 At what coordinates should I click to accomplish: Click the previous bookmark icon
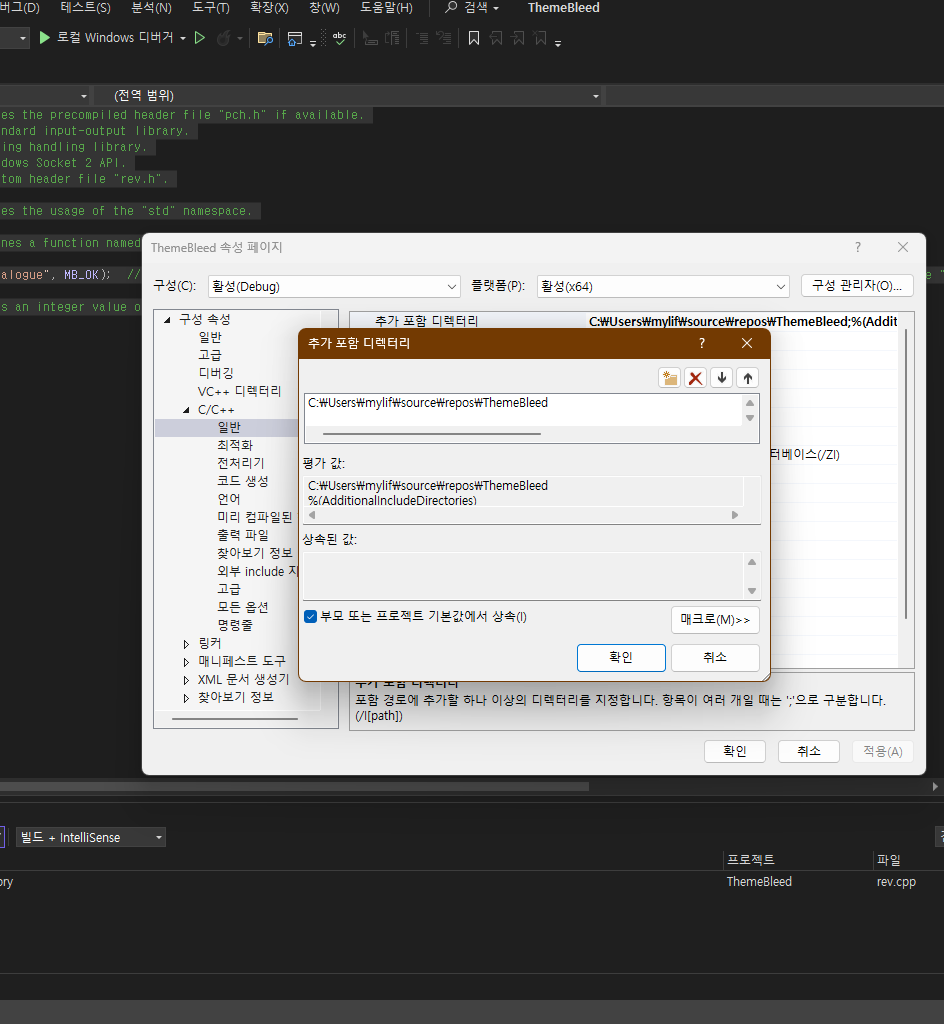pos(496,39)
